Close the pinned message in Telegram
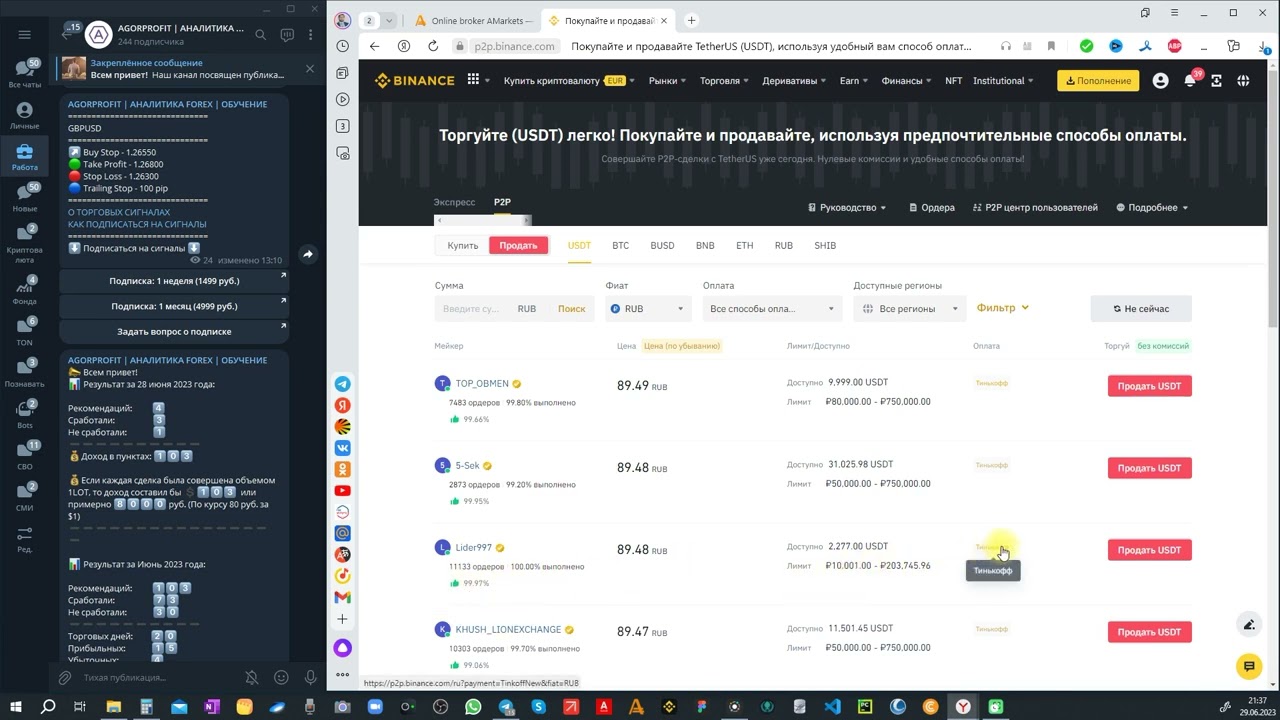Screen dimensions: 1280x720 (x=310, y=68)
